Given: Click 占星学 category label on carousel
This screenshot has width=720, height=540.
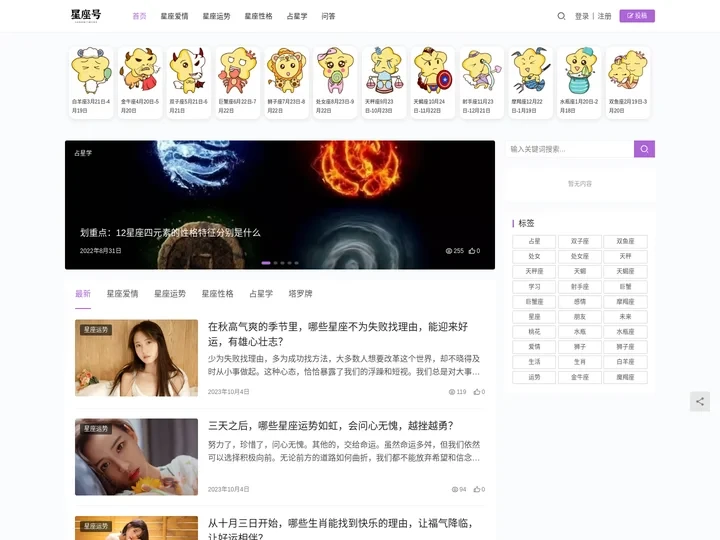Looking at the screenshot, I should pos(83,153).
